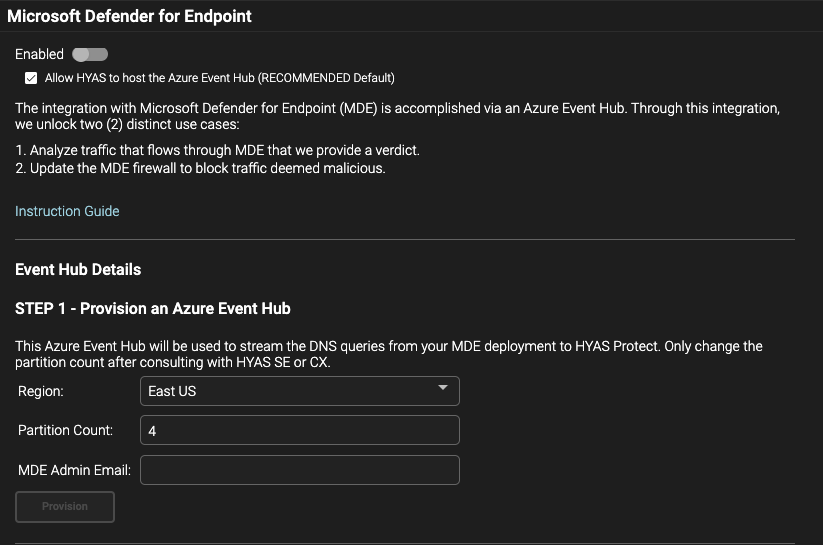
Task: Toggle the Enabled switch
Action: click(90, 54)
